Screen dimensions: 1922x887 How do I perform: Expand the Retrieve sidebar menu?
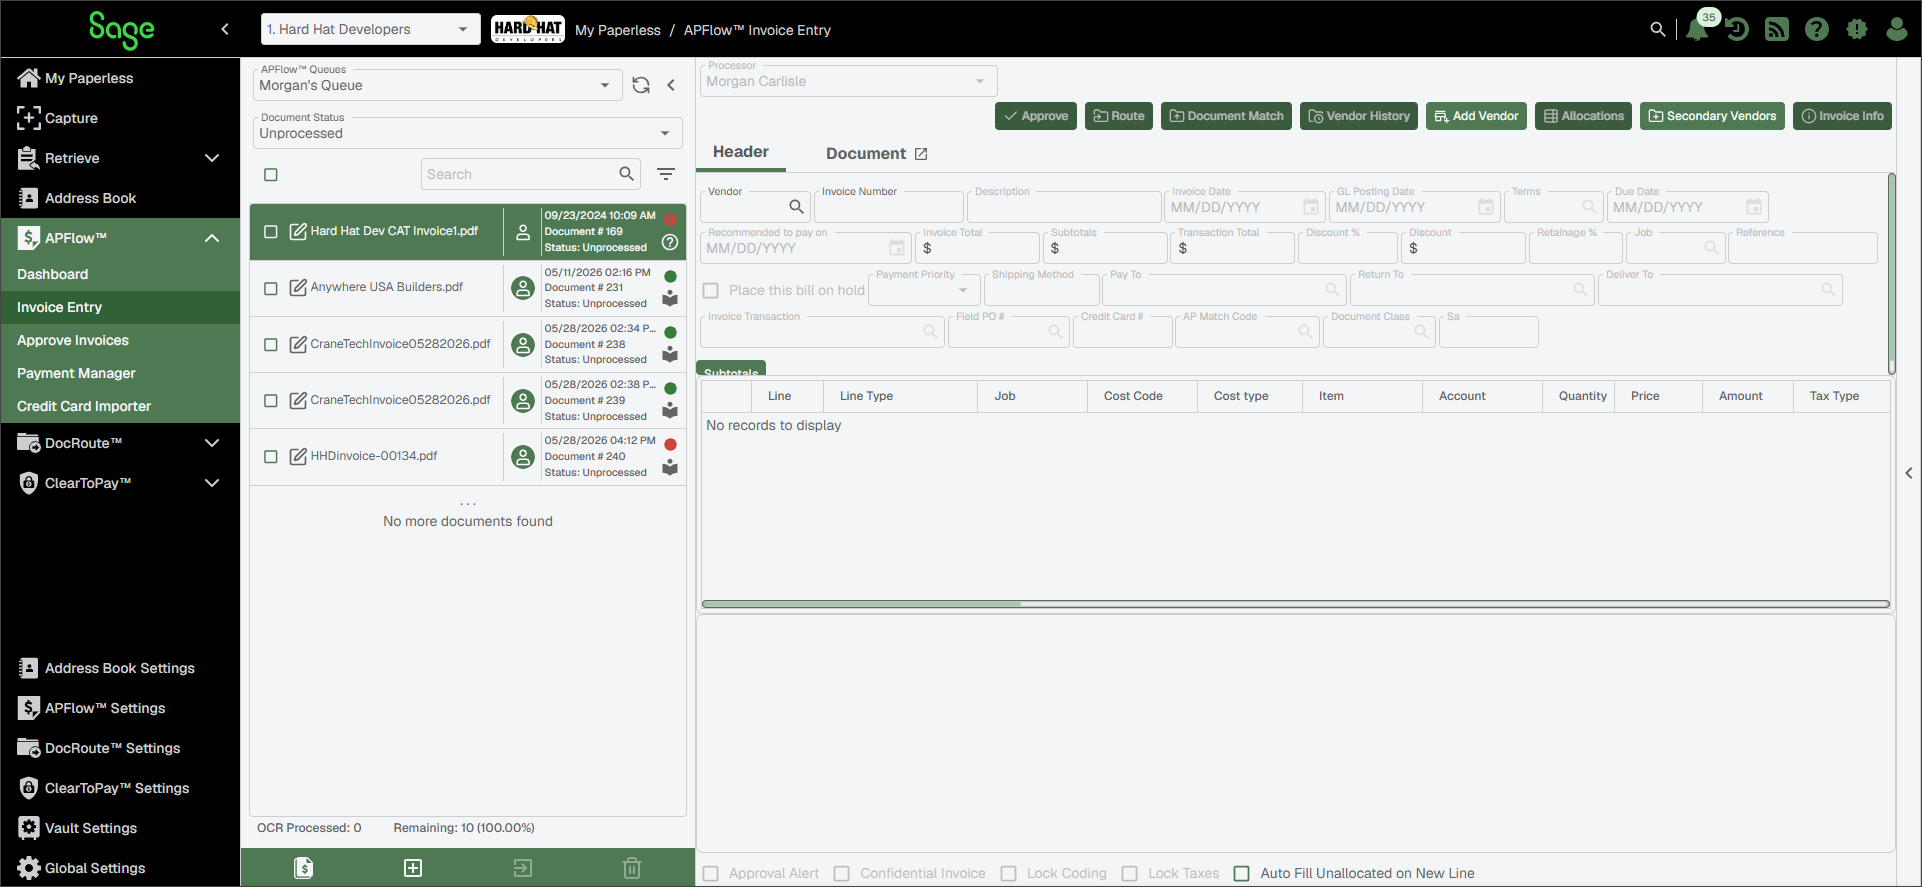[212, 158]
